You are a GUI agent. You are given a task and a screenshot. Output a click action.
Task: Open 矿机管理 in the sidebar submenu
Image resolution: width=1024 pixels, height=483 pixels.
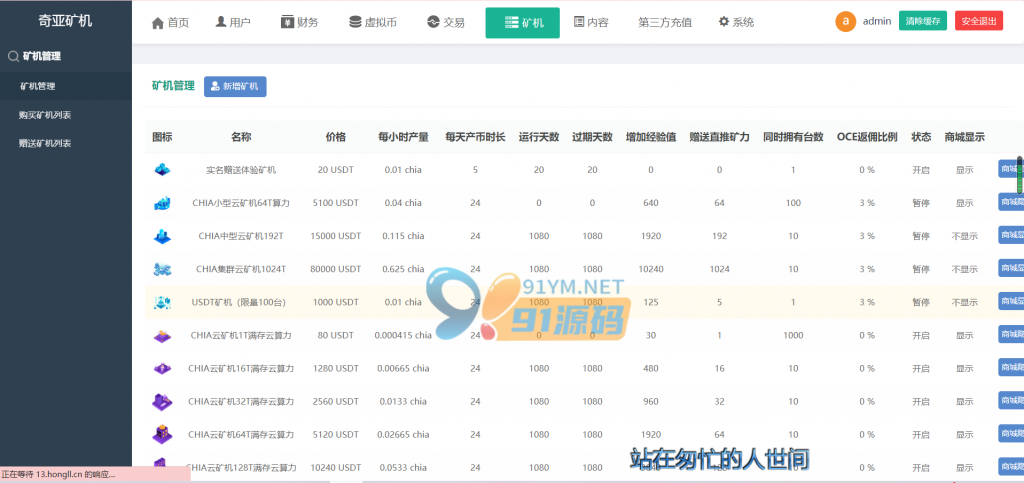(x=38, y=86)
